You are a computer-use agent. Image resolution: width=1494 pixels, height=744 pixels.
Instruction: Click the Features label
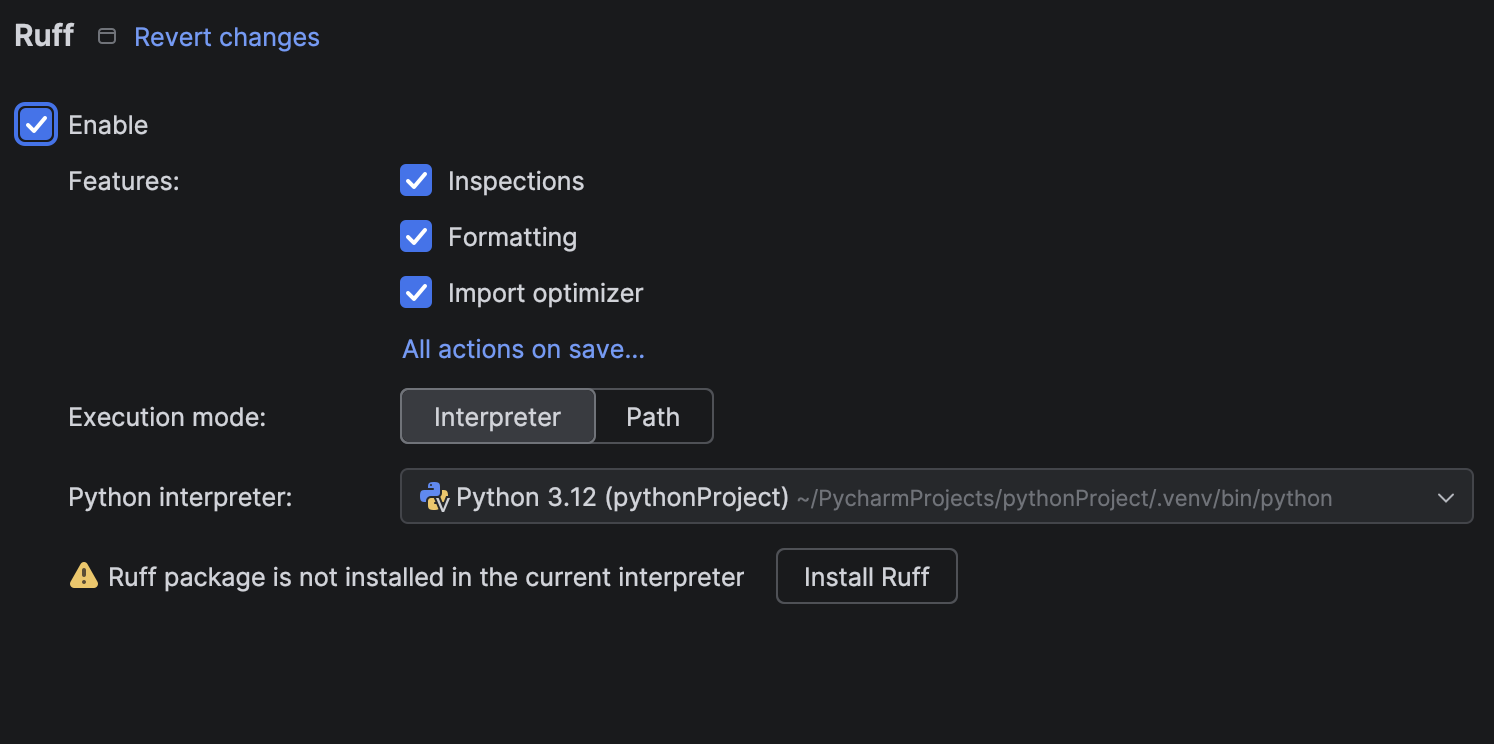point(123,181)
